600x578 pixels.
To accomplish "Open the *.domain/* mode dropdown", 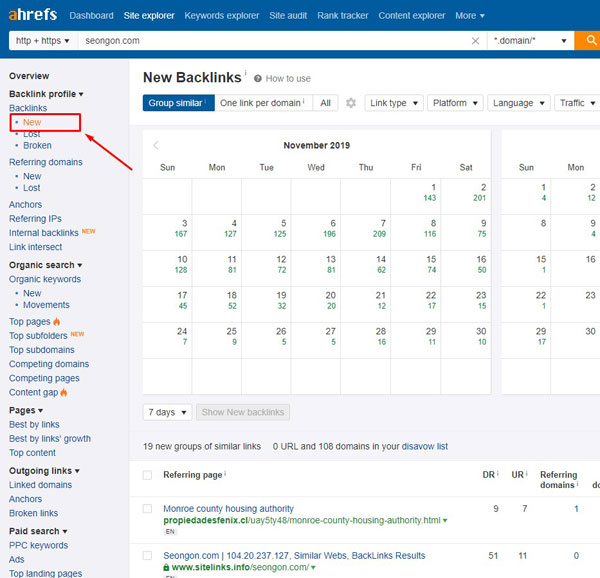I will click(x=530, y=41).
